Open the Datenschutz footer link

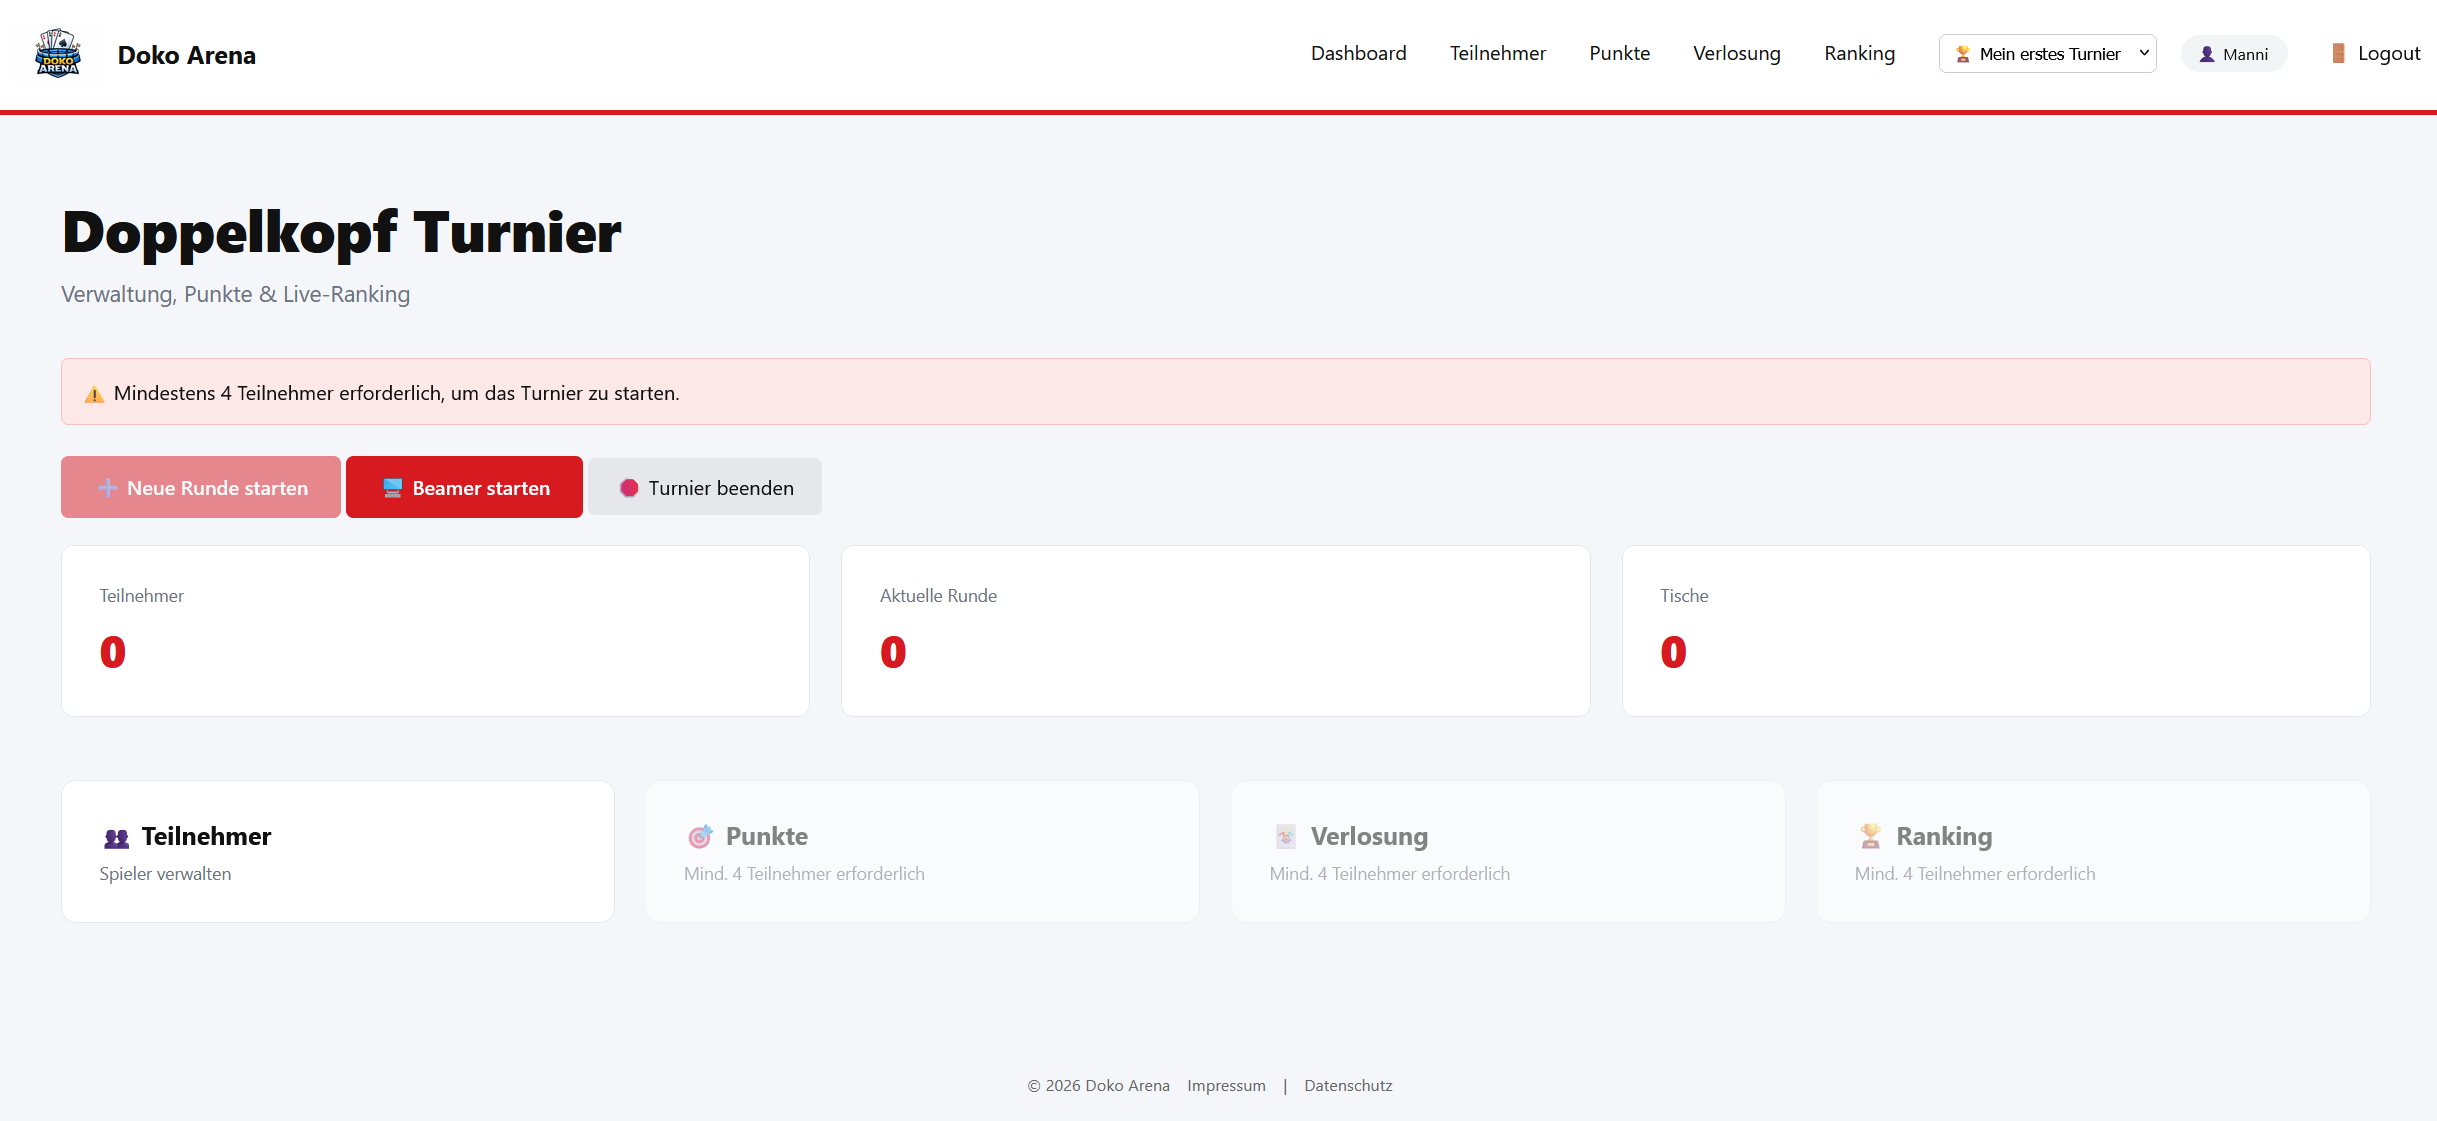1347,1085
